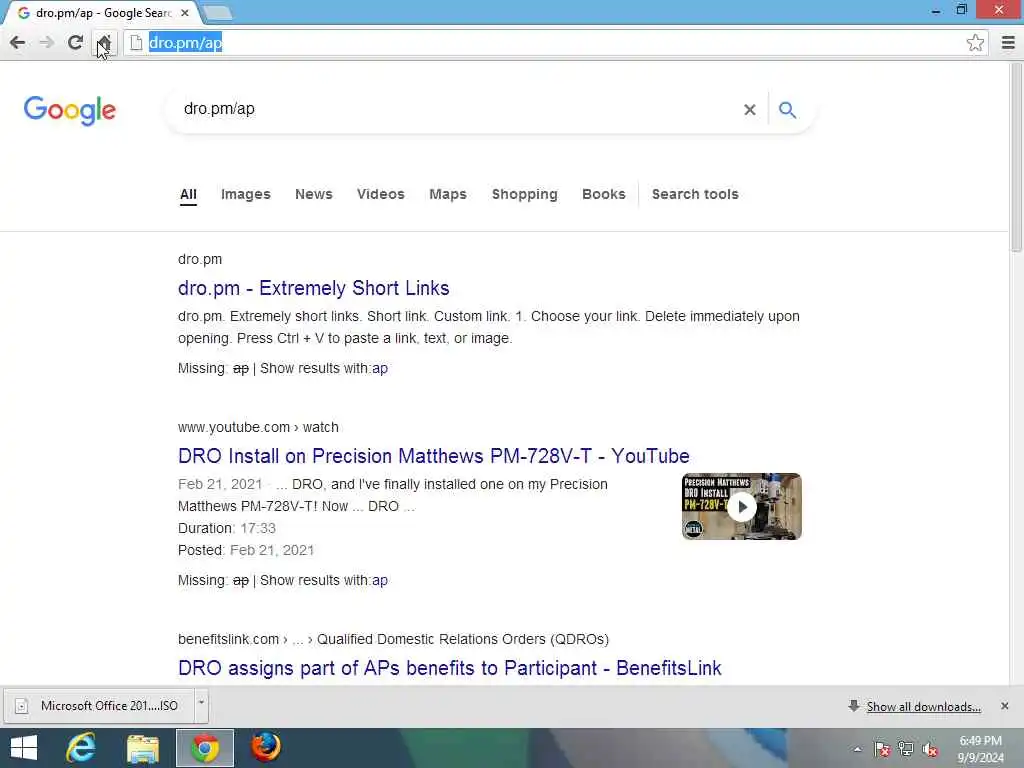Image resolution: width=1024 pixels, height=768 pixels.
Task: Click Show all downloads link
Action: tap(923, 707)
